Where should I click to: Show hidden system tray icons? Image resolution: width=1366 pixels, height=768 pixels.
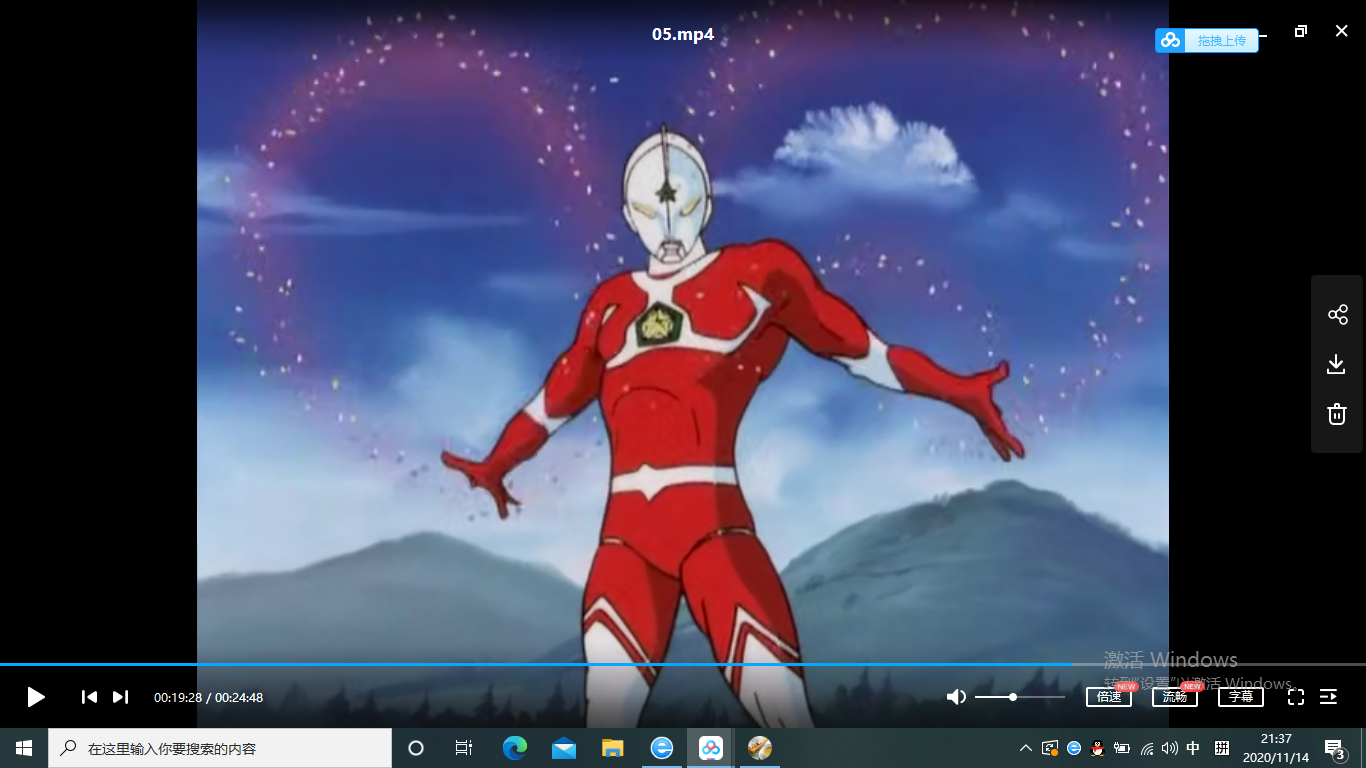(x=1025, y=748)
